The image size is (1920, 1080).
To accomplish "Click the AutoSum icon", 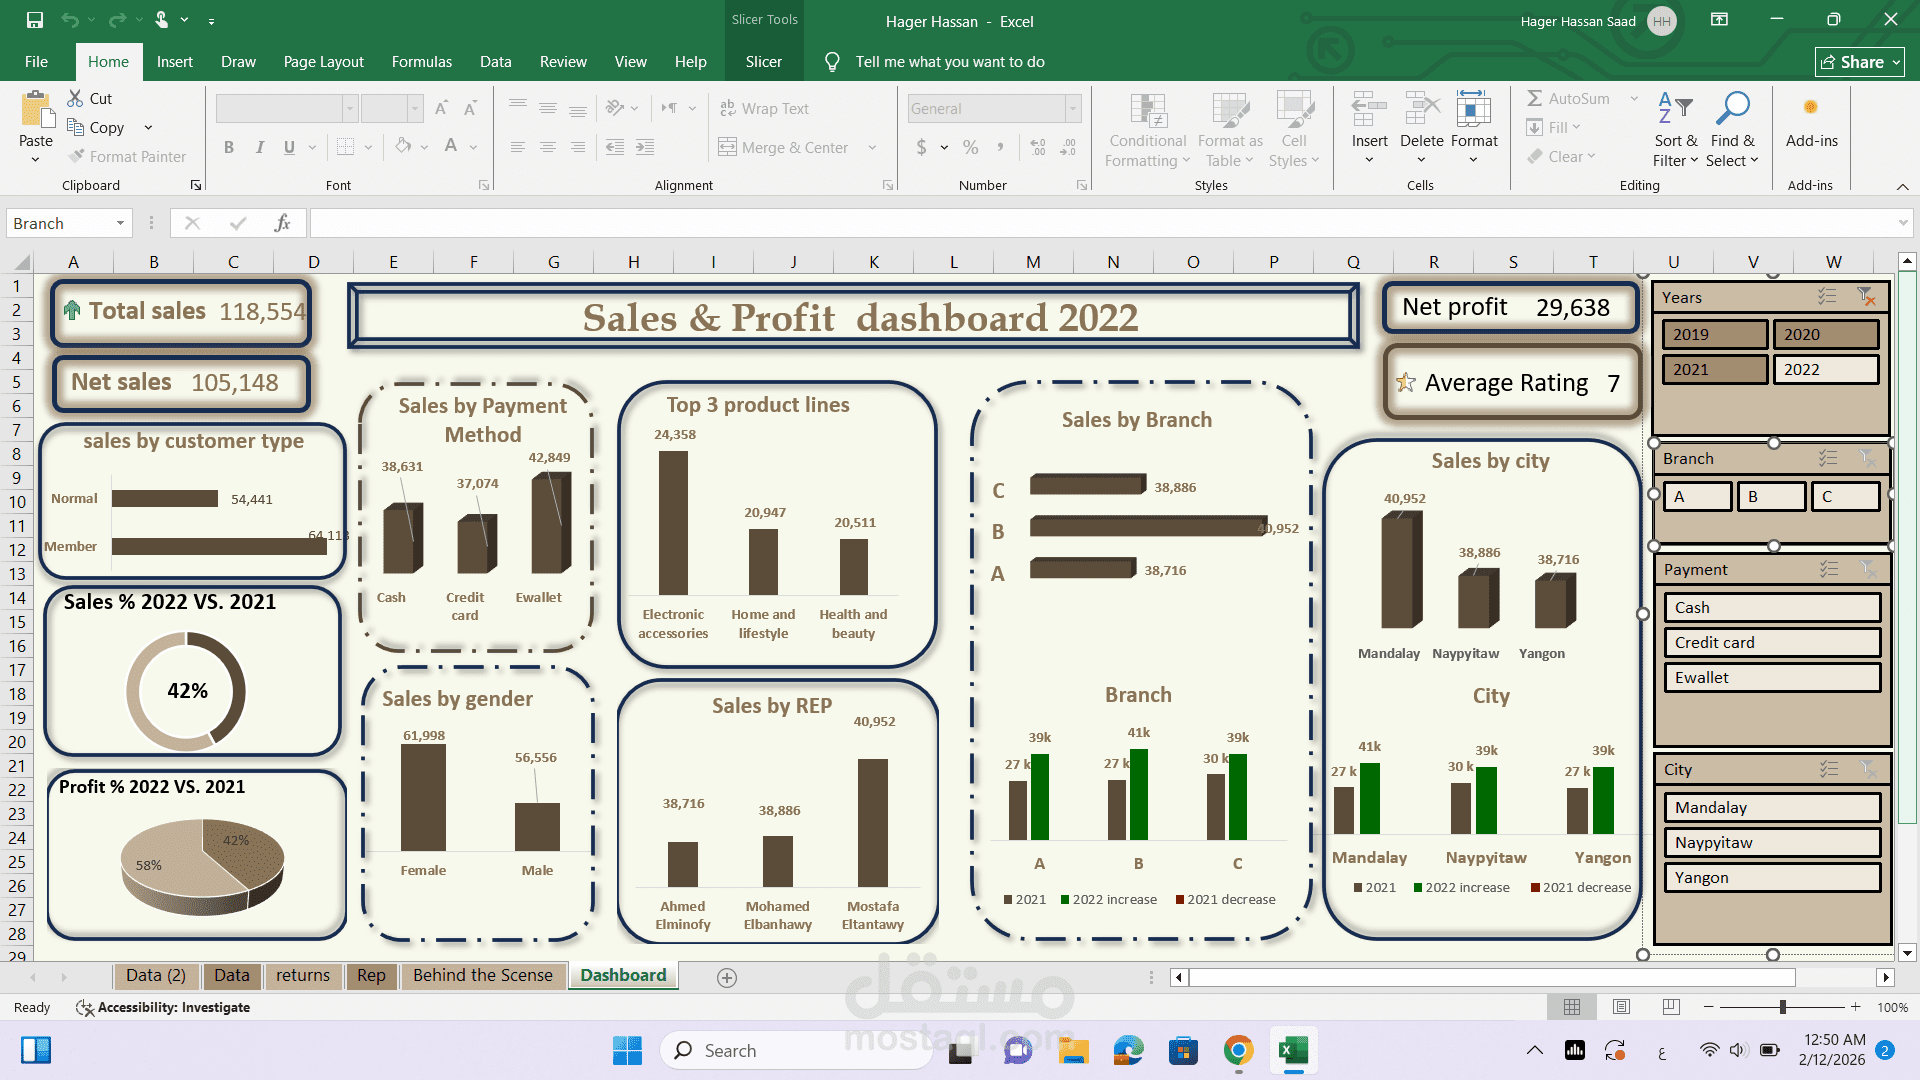I will coord(1536,98).
